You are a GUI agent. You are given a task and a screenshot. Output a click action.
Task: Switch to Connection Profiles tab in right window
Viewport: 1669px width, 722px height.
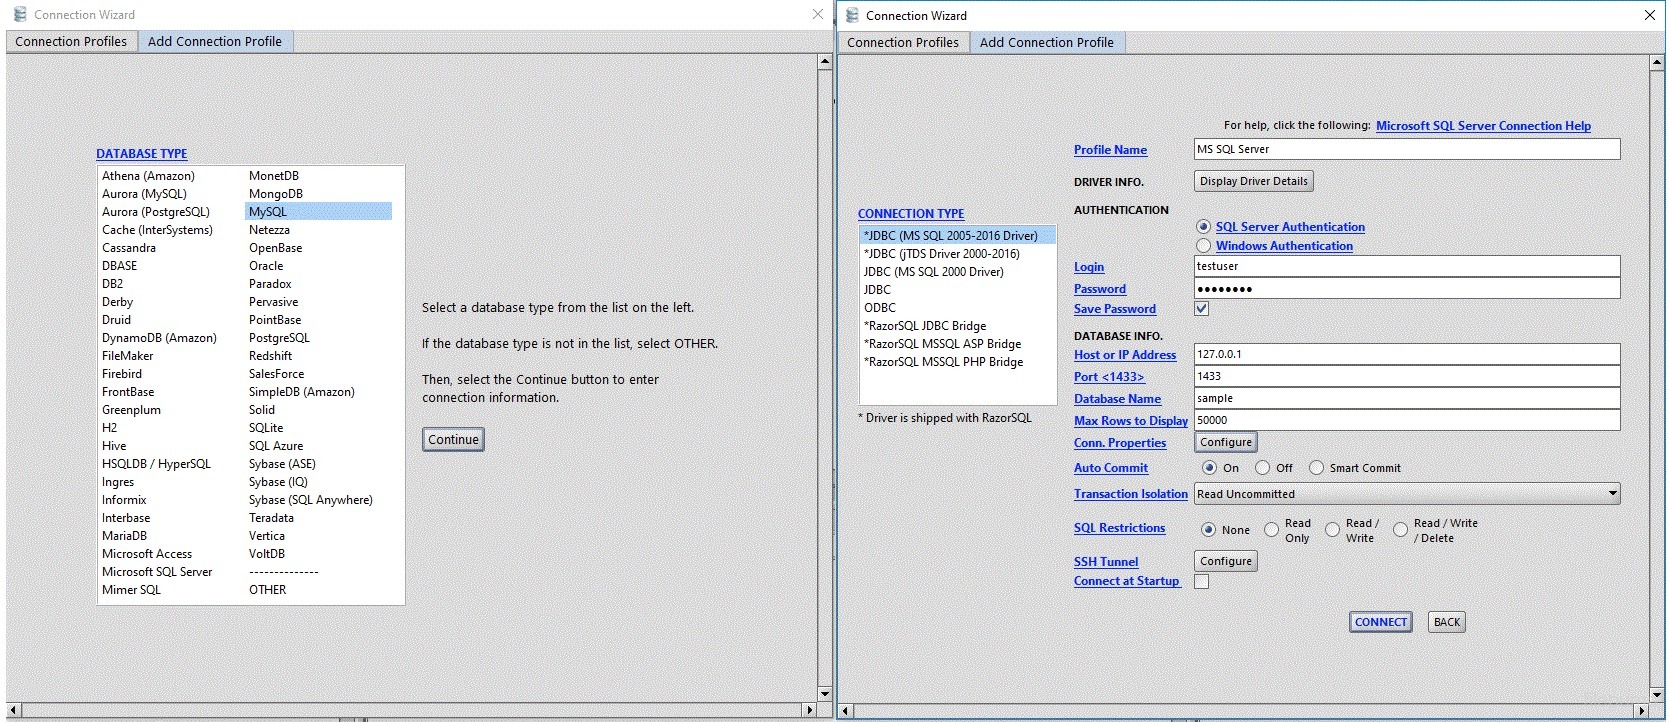(x=902, y=42)
